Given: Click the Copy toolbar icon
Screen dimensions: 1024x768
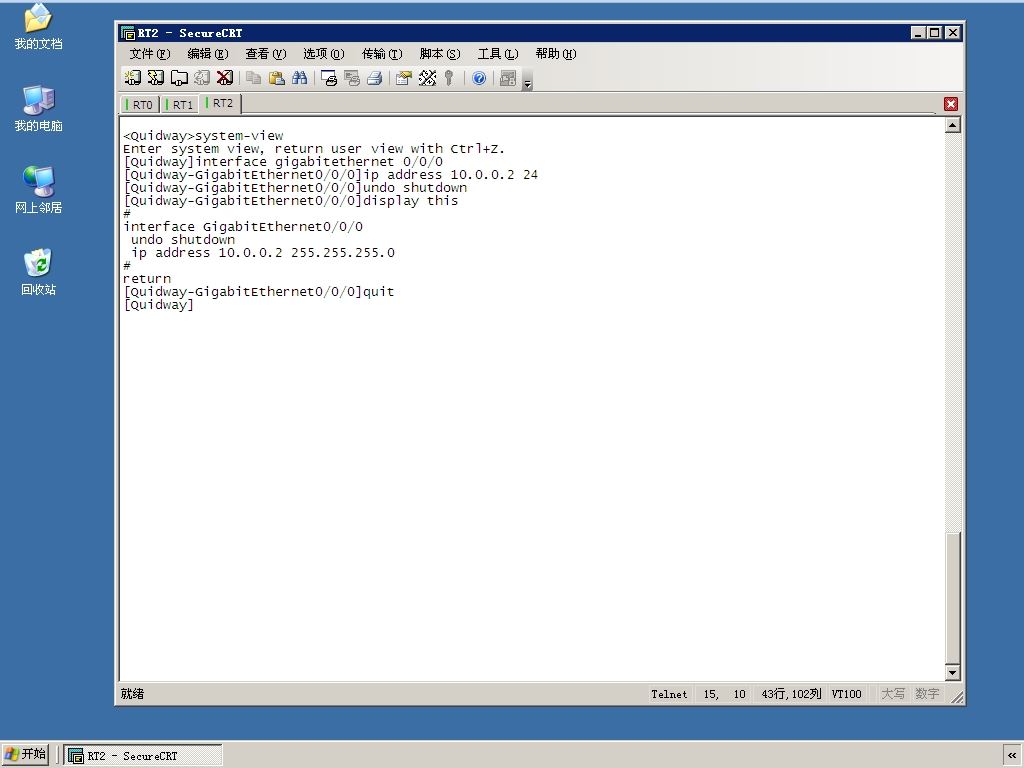Looking at the screenshot, I should (253, 78).
